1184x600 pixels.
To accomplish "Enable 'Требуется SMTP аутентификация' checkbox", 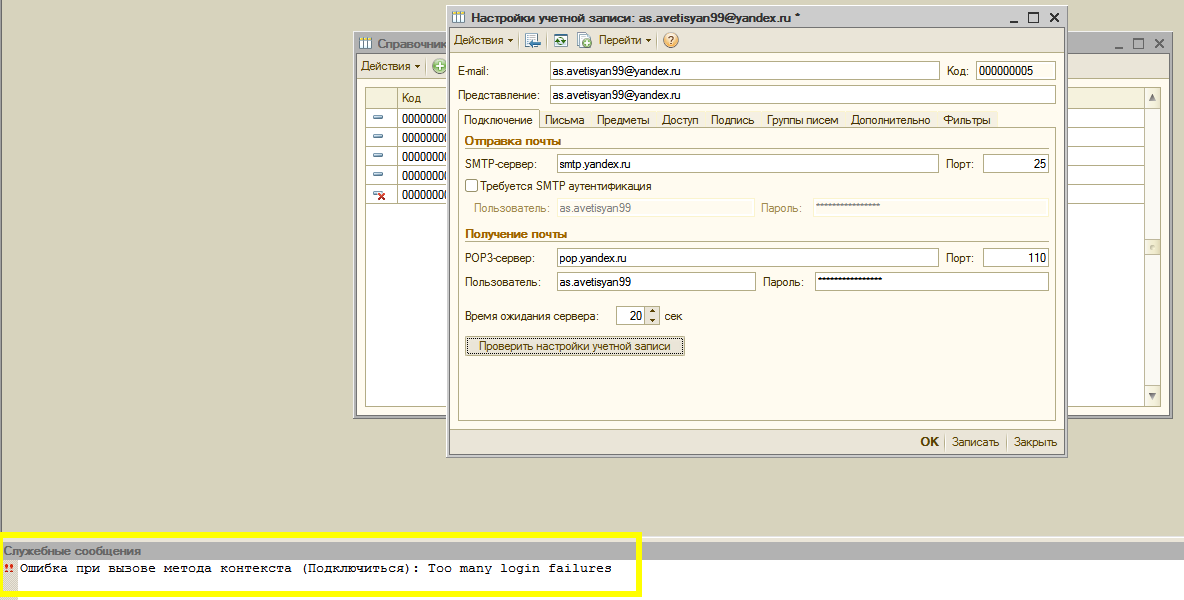I will [x=472, y=186].
